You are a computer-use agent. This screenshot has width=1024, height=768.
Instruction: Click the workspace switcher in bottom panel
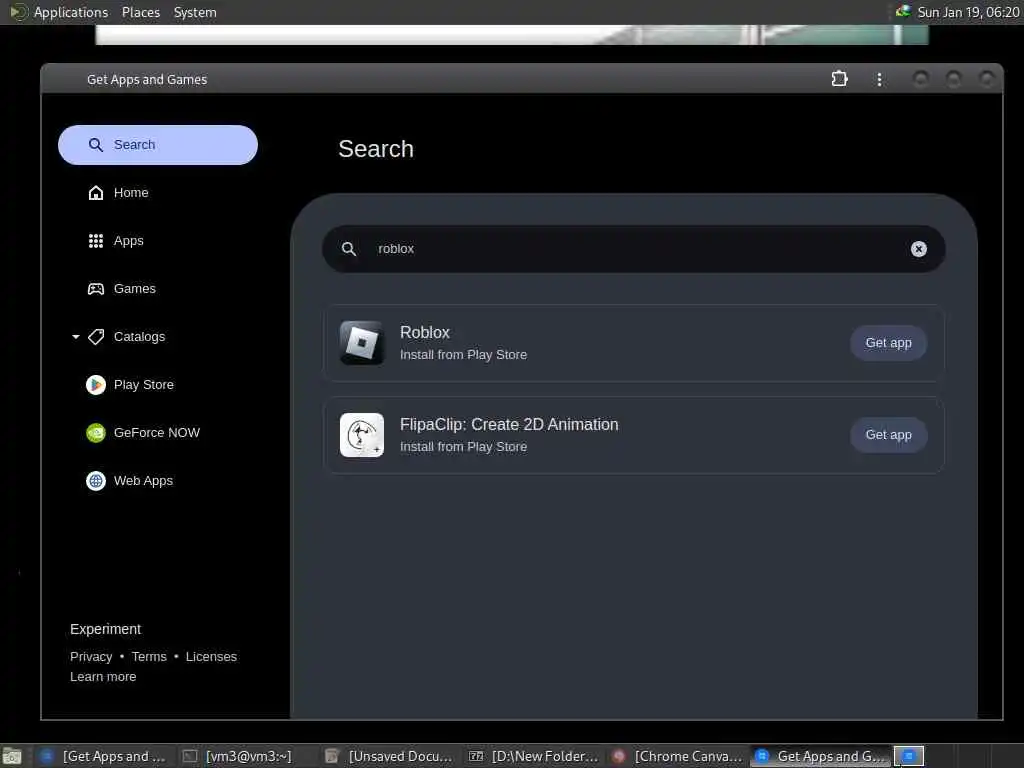point(909,756)
